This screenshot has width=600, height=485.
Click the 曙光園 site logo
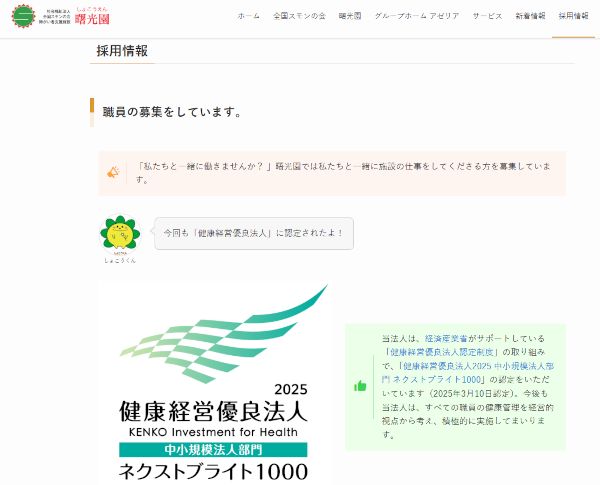click(x=62, y=15)
